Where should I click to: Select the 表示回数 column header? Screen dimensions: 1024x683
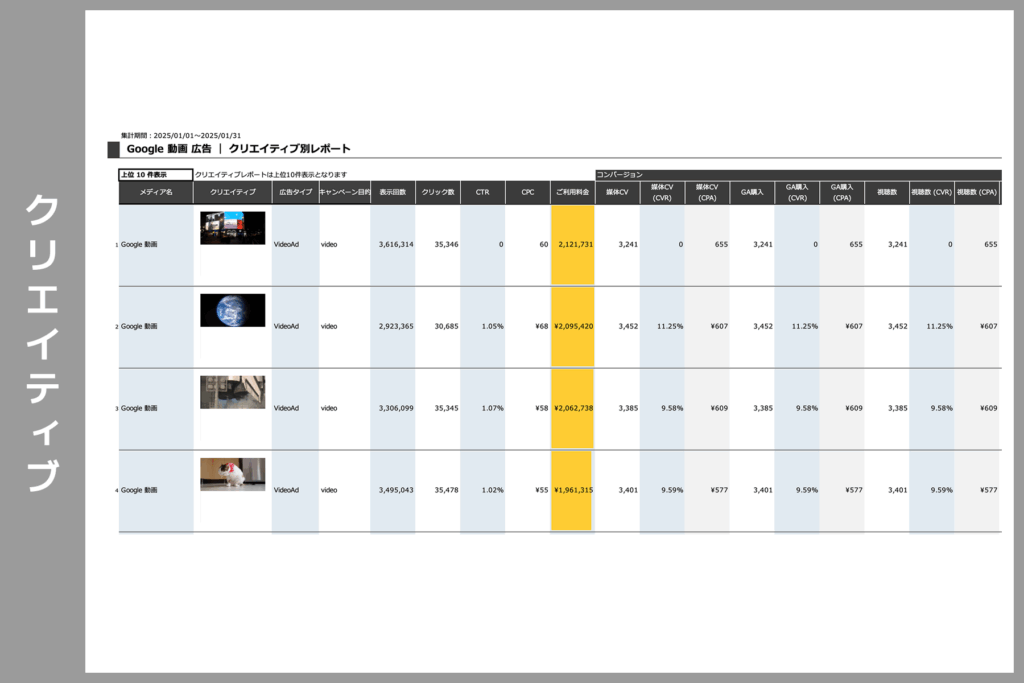tap(393, 192)
